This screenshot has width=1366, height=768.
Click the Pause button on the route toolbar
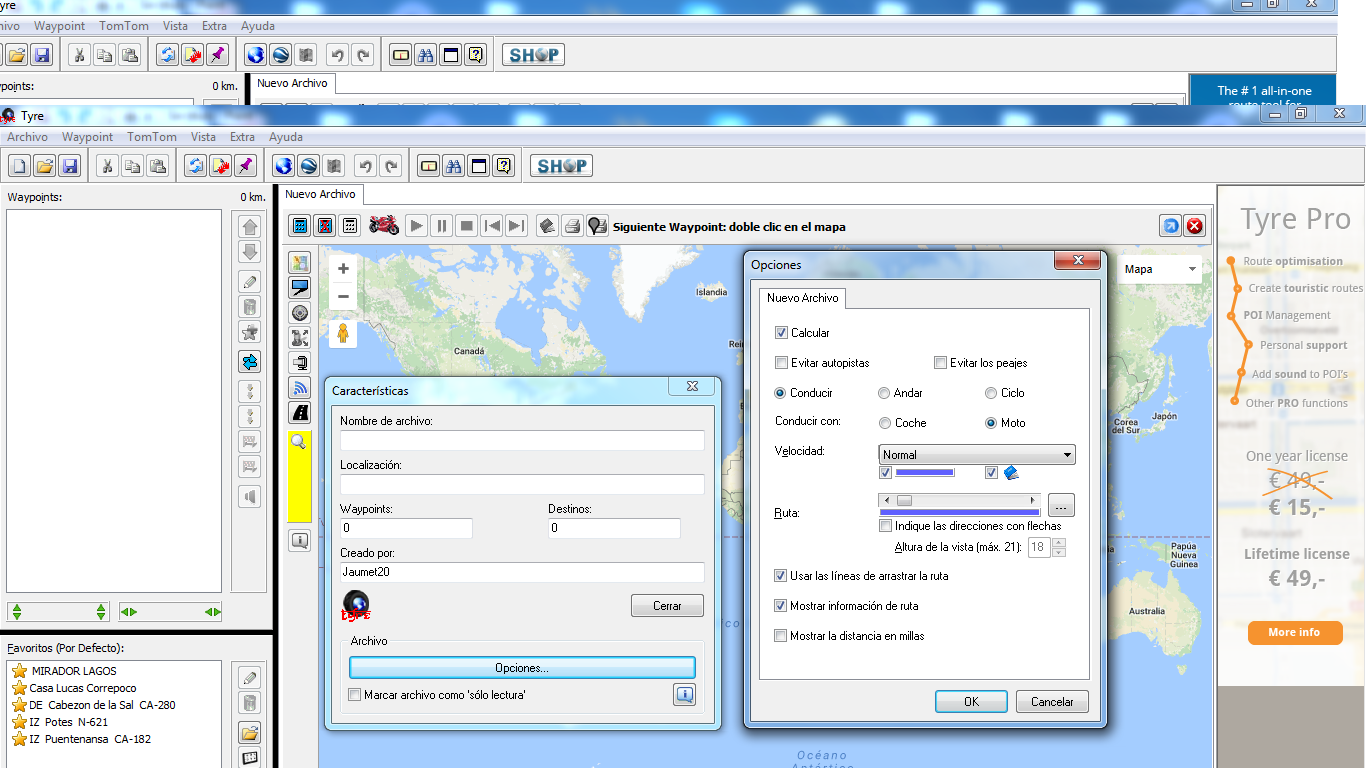(x=442, y=226)
